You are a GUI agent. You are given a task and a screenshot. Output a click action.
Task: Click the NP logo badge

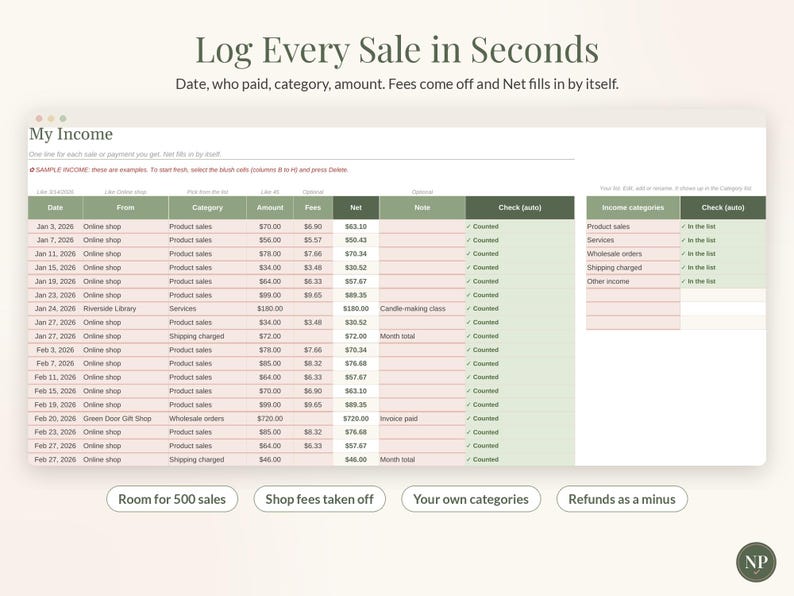click(756, 562)
